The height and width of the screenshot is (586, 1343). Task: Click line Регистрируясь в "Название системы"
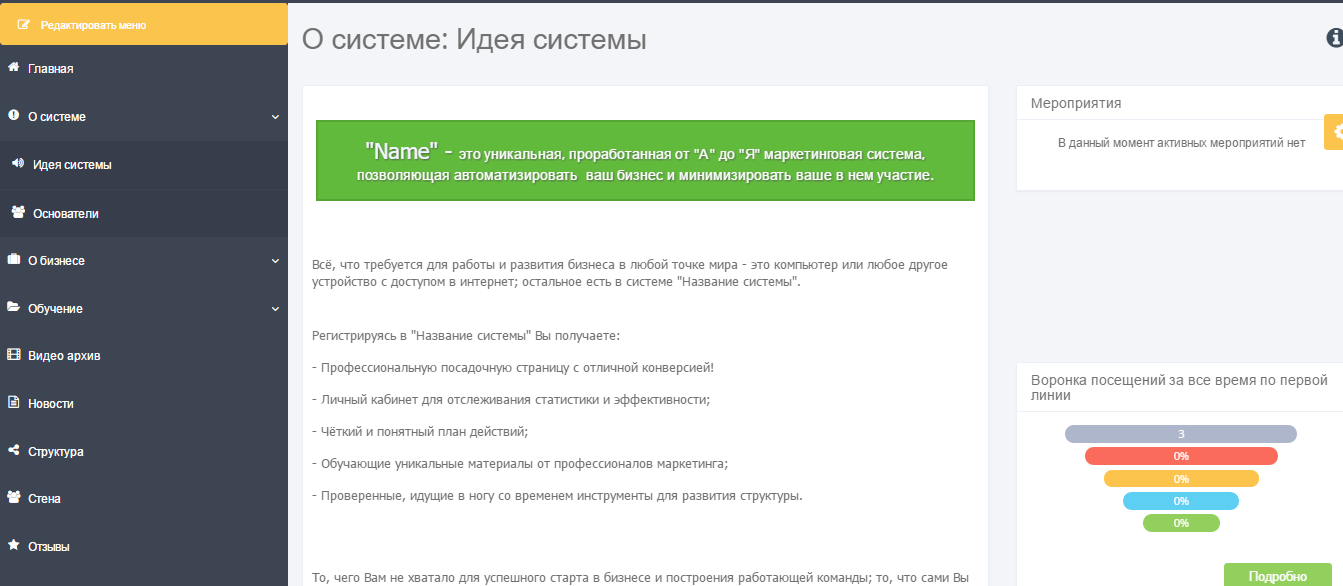click(x=466, y=336)
